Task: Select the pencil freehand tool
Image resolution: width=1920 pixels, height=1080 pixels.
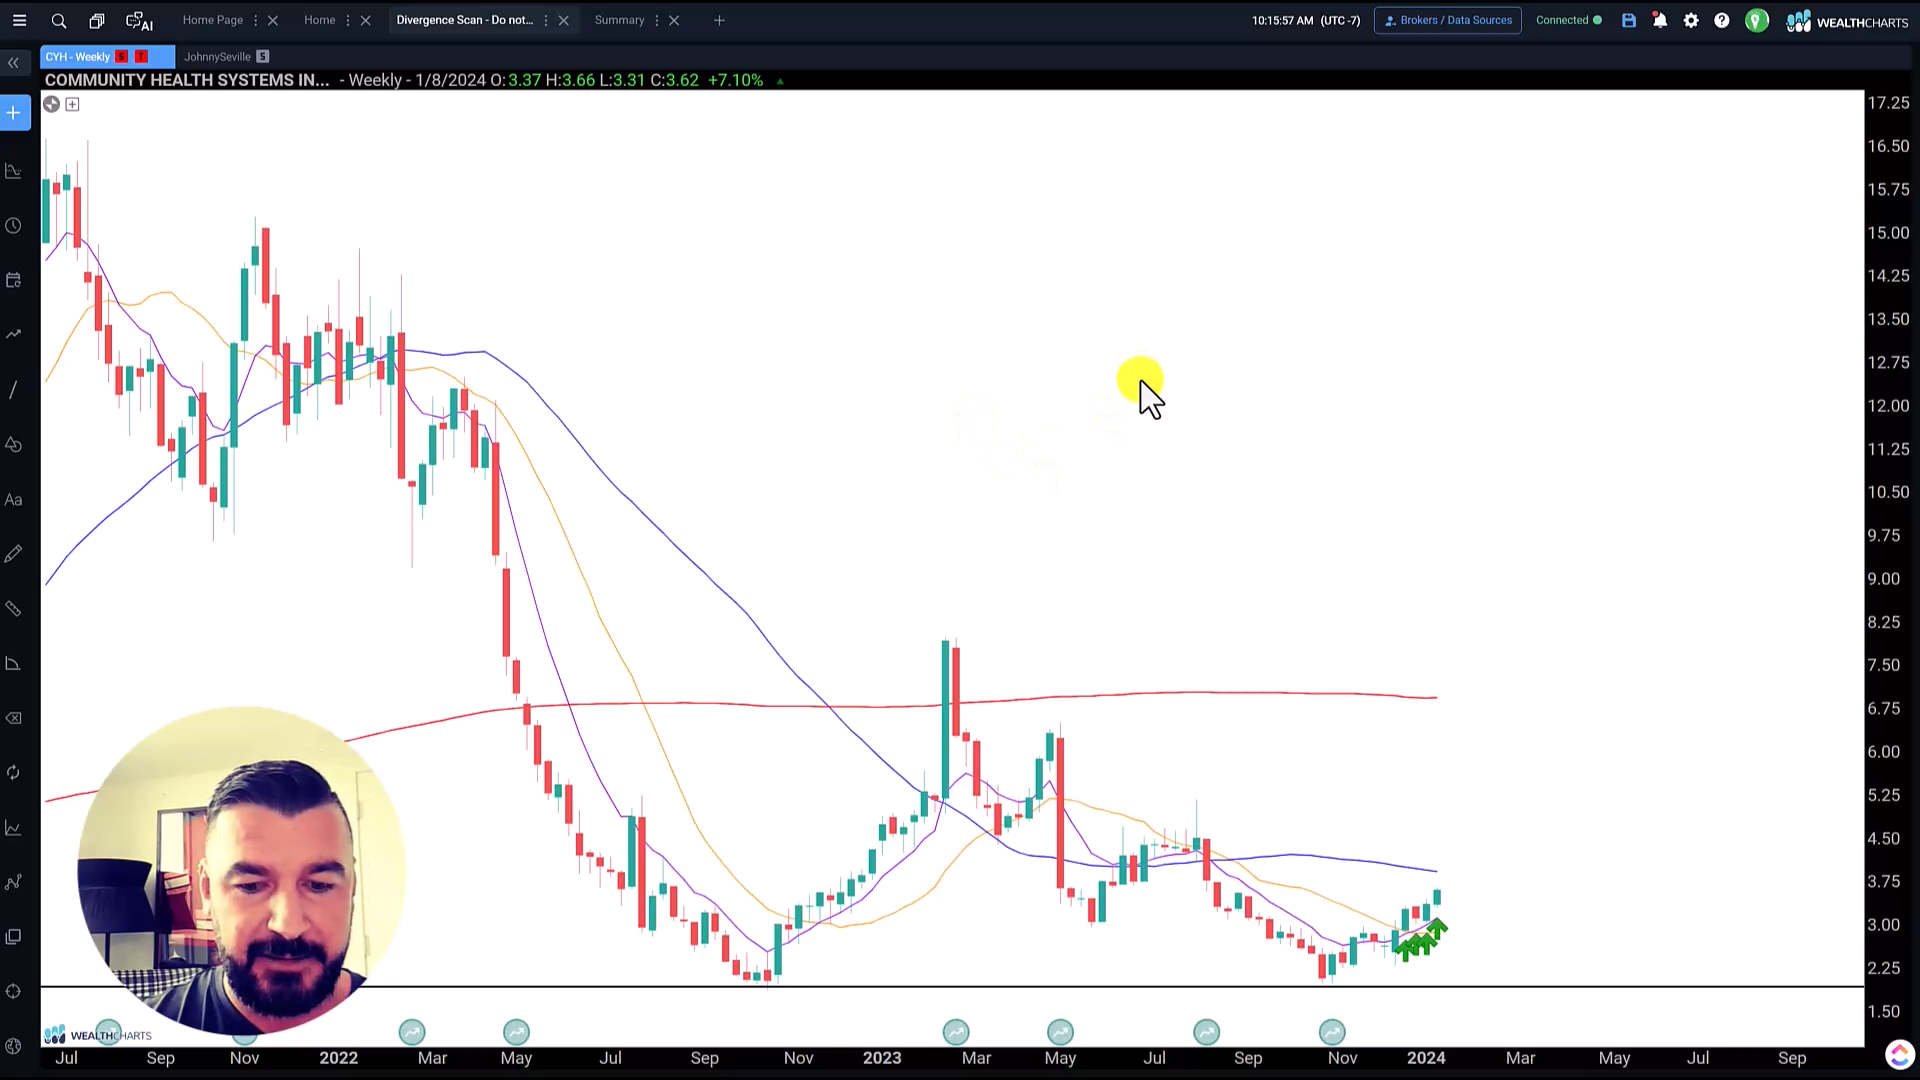Action: [14, 554]
